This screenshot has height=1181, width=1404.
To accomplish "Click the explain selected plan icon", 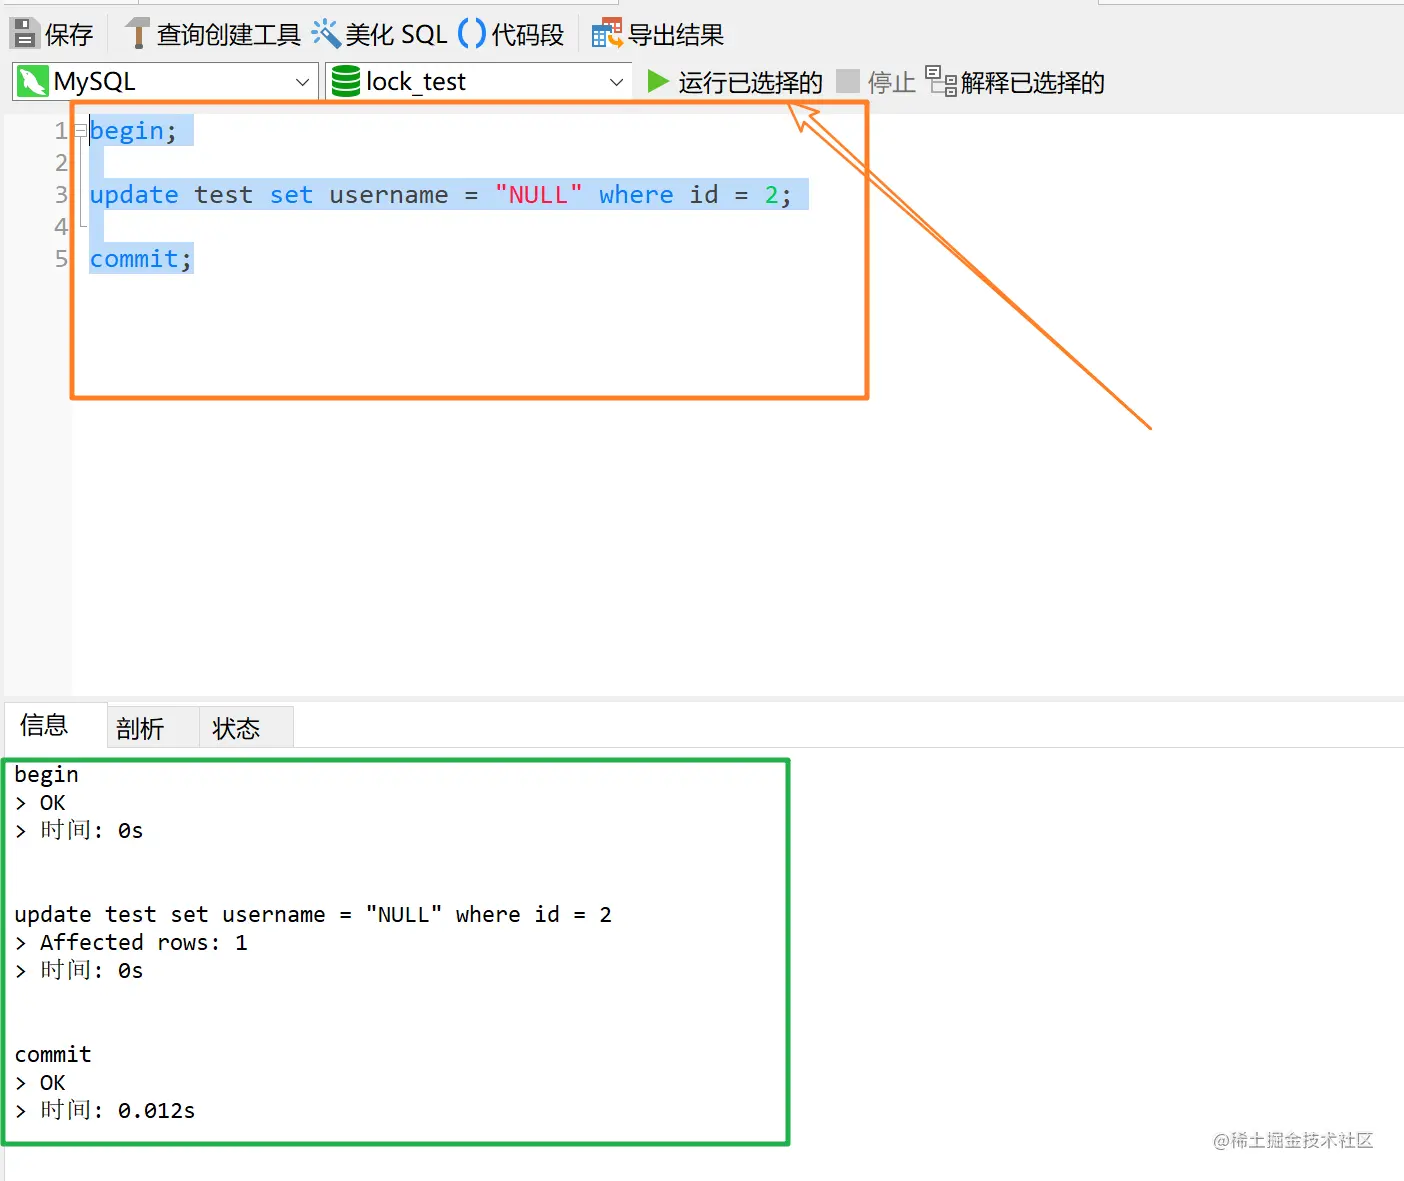I will [941, 81].
